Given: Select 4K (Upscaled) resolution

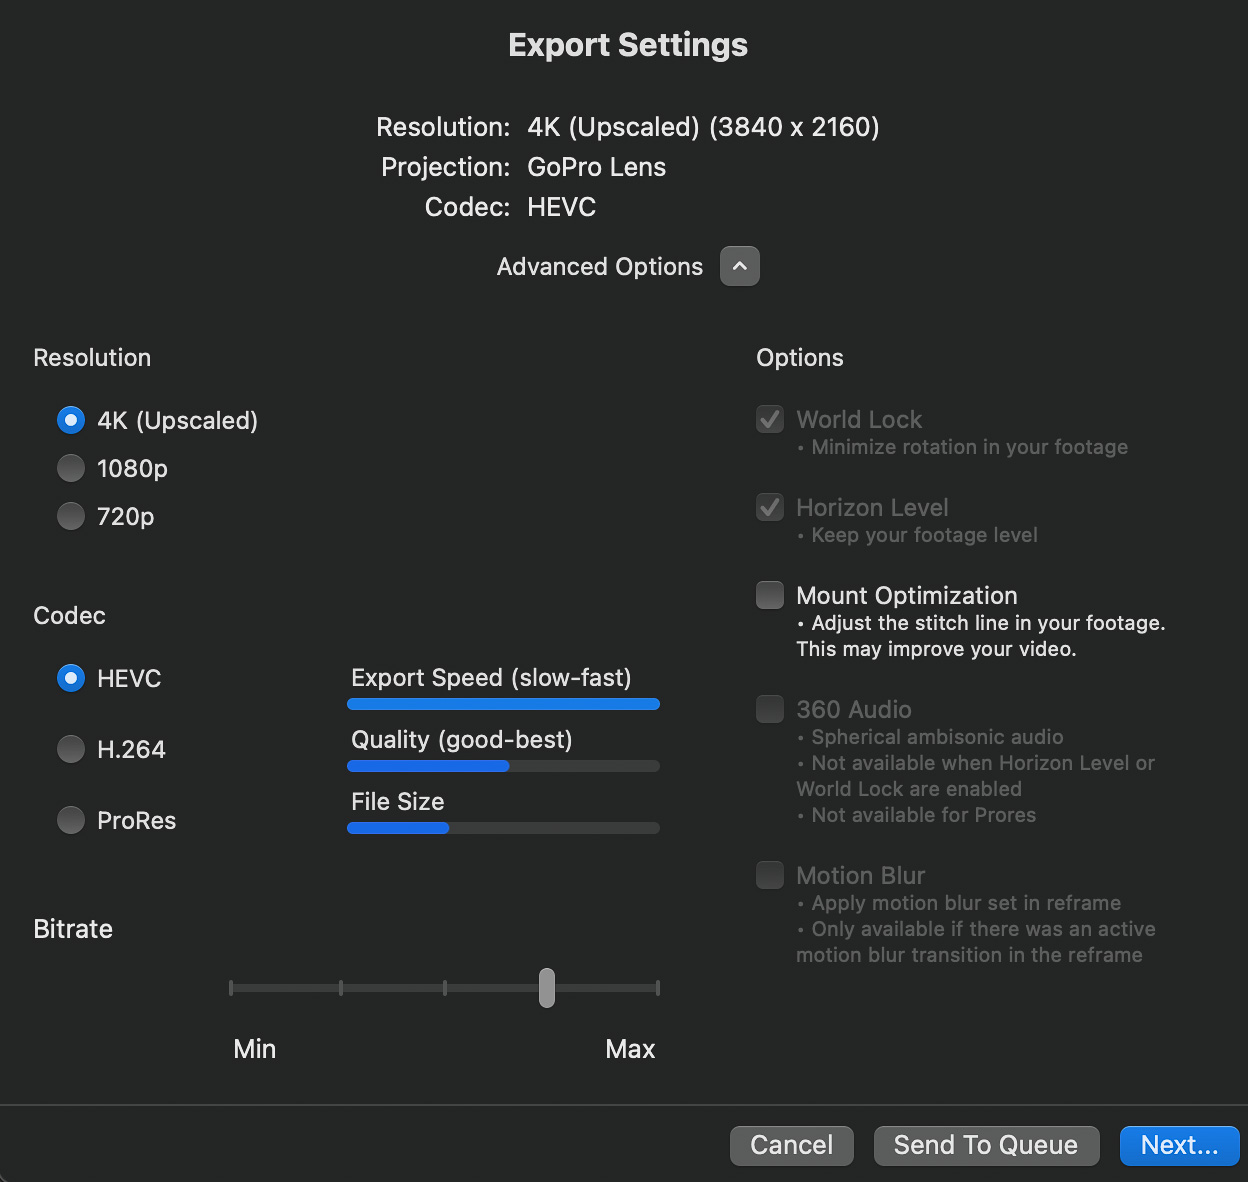Looking at the screenshot, I should 71,420.
